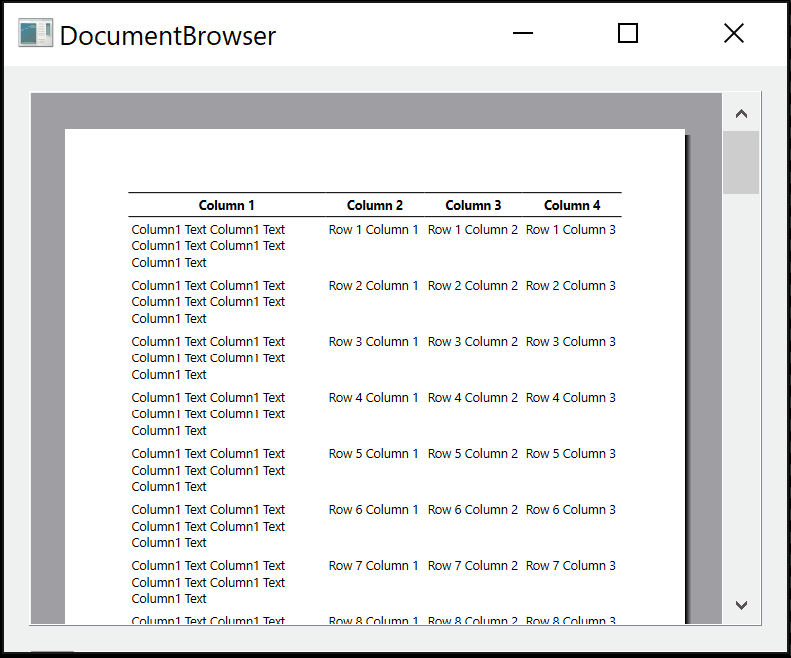The width and height of the screenshot is (791, 658).
Task: Select the Column 4 table header
Action: (x=572, y=205)
